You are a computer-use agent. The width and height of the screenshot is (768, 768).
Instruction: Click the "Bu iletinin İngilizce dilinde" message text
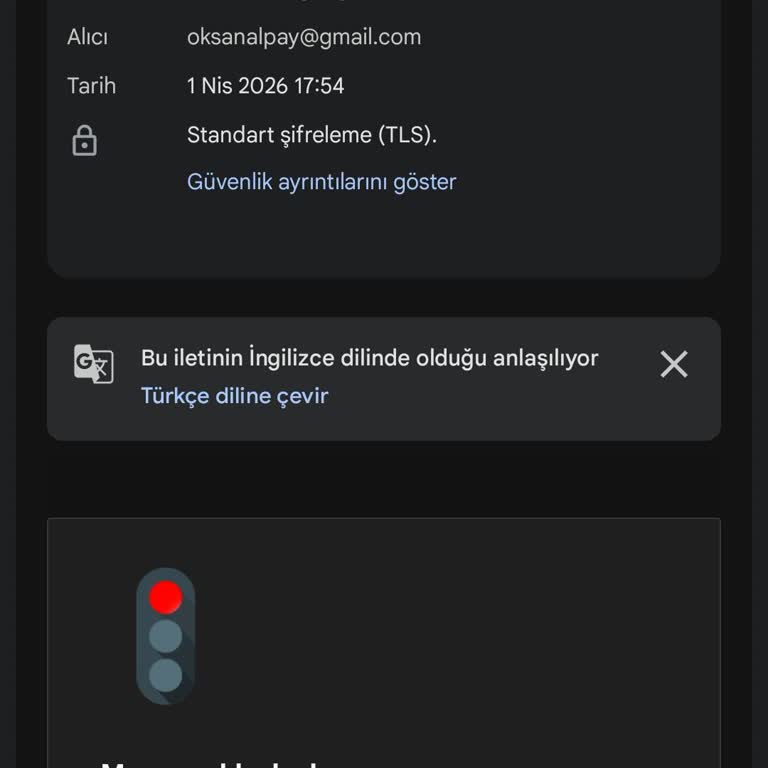369,358
